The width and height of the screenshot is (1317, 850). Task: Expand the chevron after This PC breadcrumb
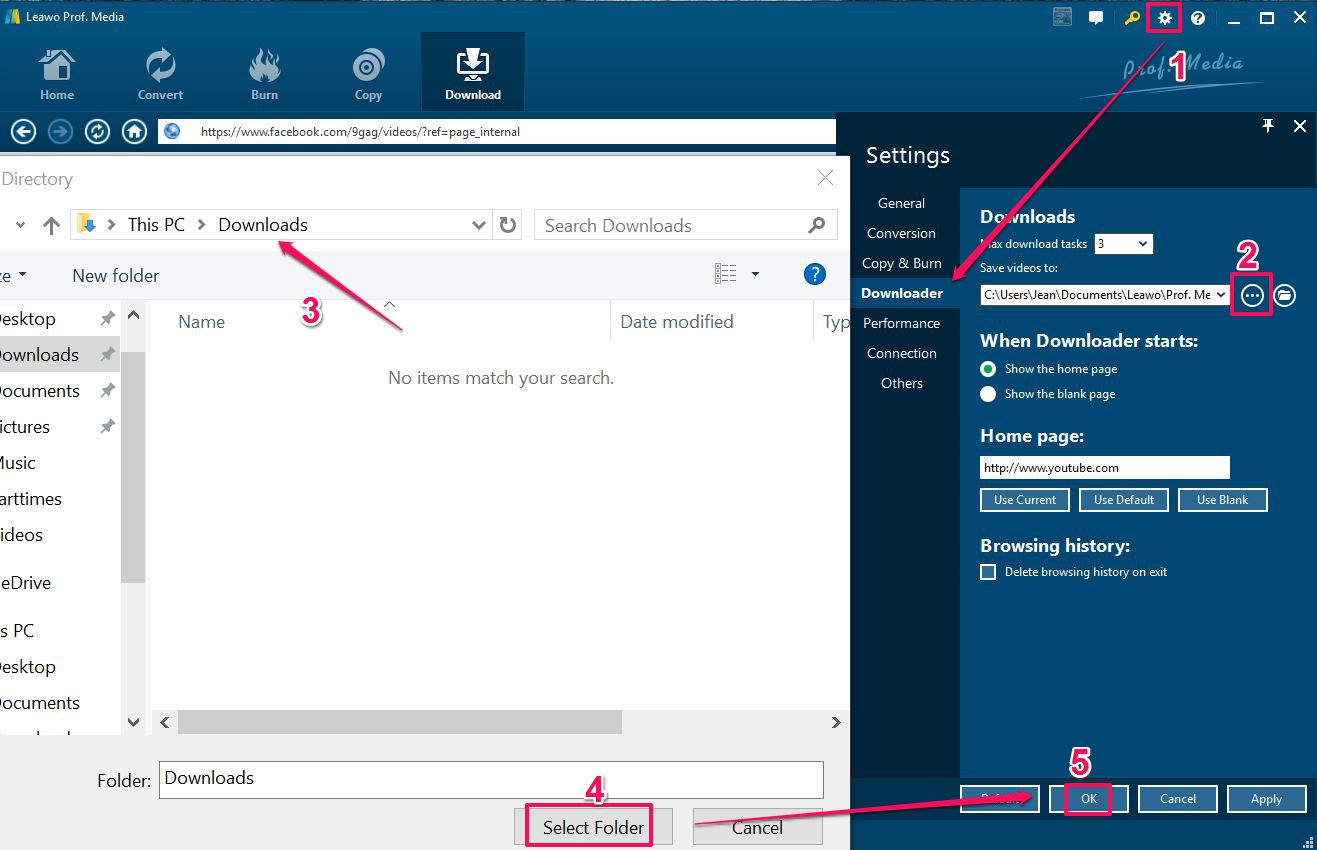coord(201,225)
